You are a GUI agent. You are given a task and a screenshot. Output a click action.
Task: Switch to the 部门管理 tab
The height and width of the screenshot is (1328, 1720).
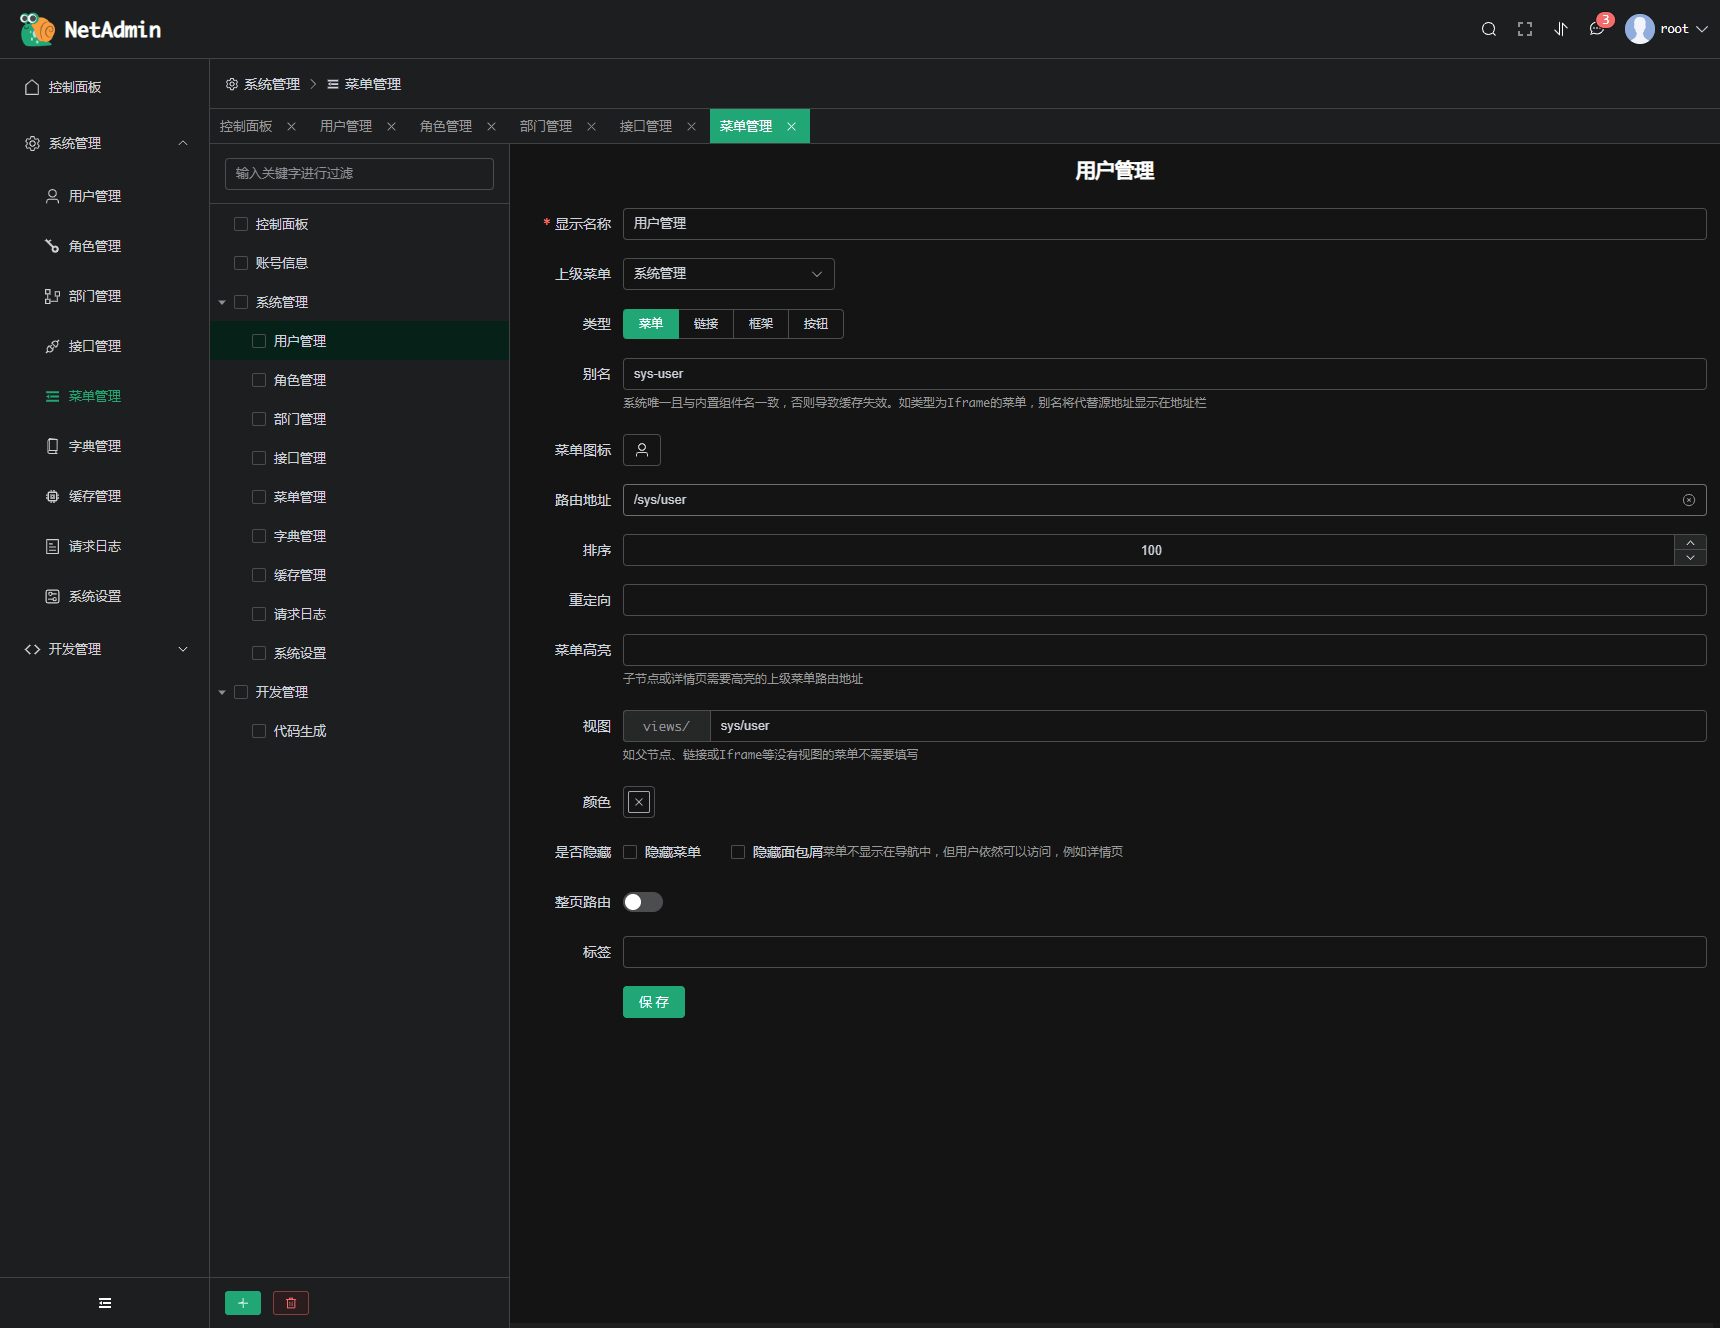[546, 126]
